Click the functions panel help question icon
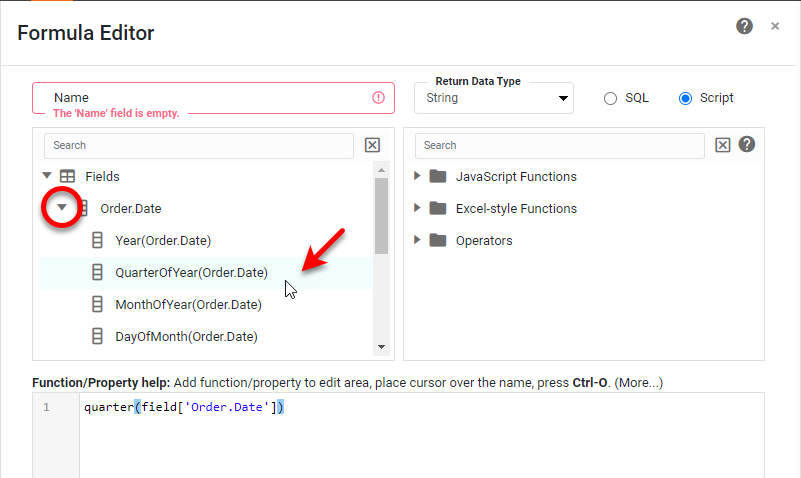The image size is (801, 478). click(746, 144)
